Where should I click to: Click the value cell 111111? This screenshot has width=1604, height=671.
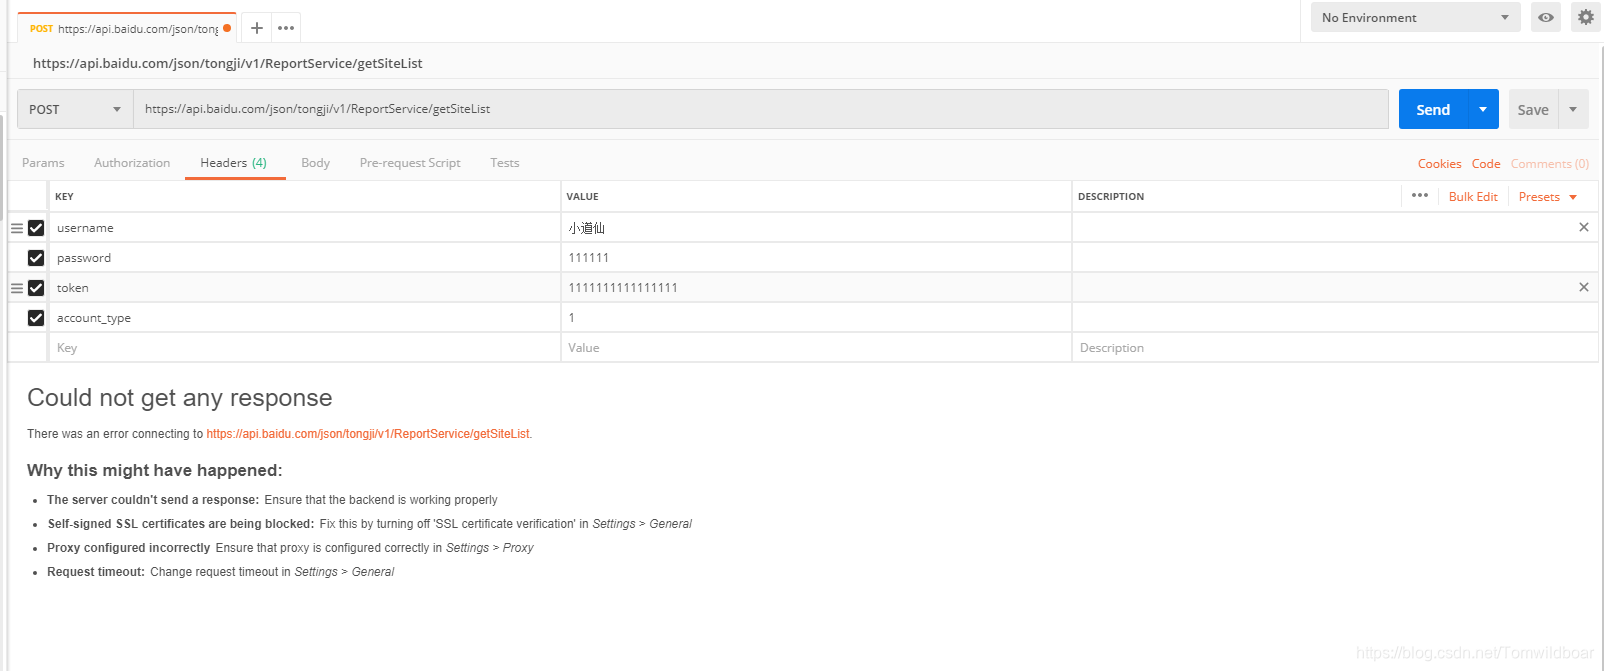click(816, 258)
